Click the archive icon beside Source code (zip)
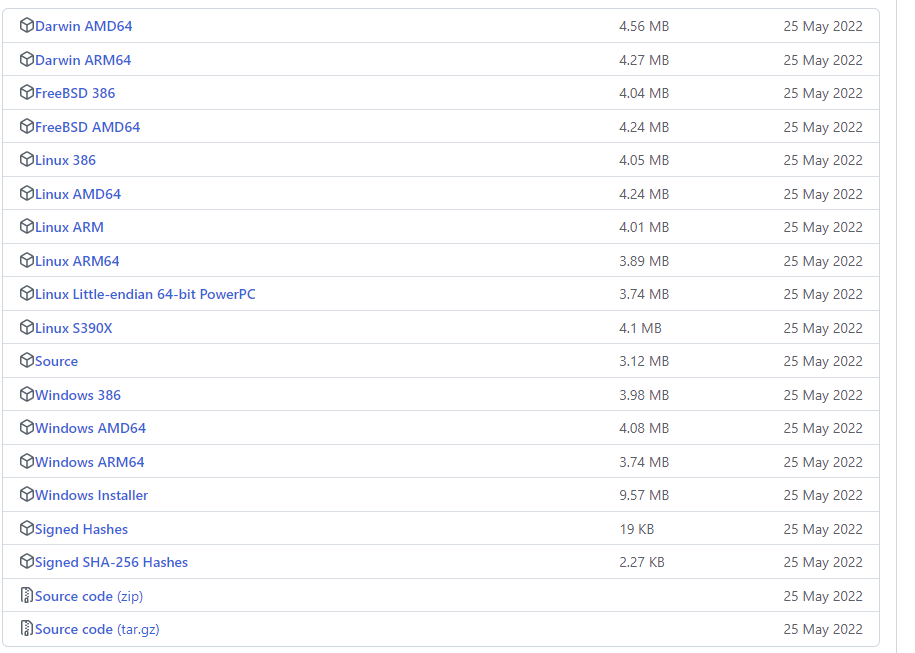The width and height of the screenshot is (915, 653). pos(25,595)
